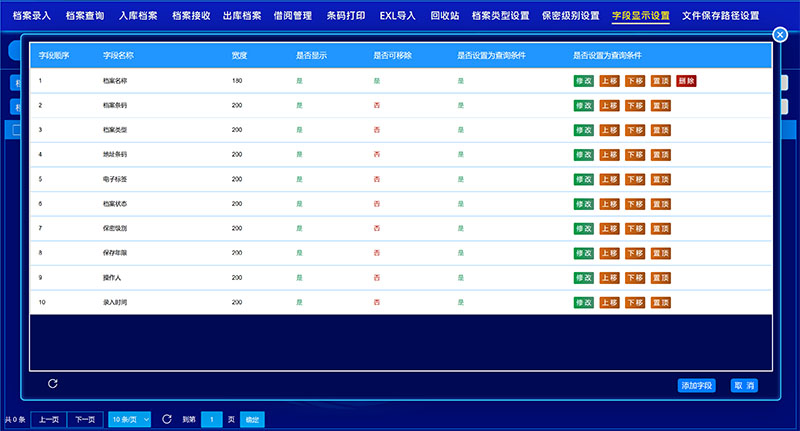Screen dimensions: 800x431
Task: Go to the 回收站 tab
Action: [445, 16]
